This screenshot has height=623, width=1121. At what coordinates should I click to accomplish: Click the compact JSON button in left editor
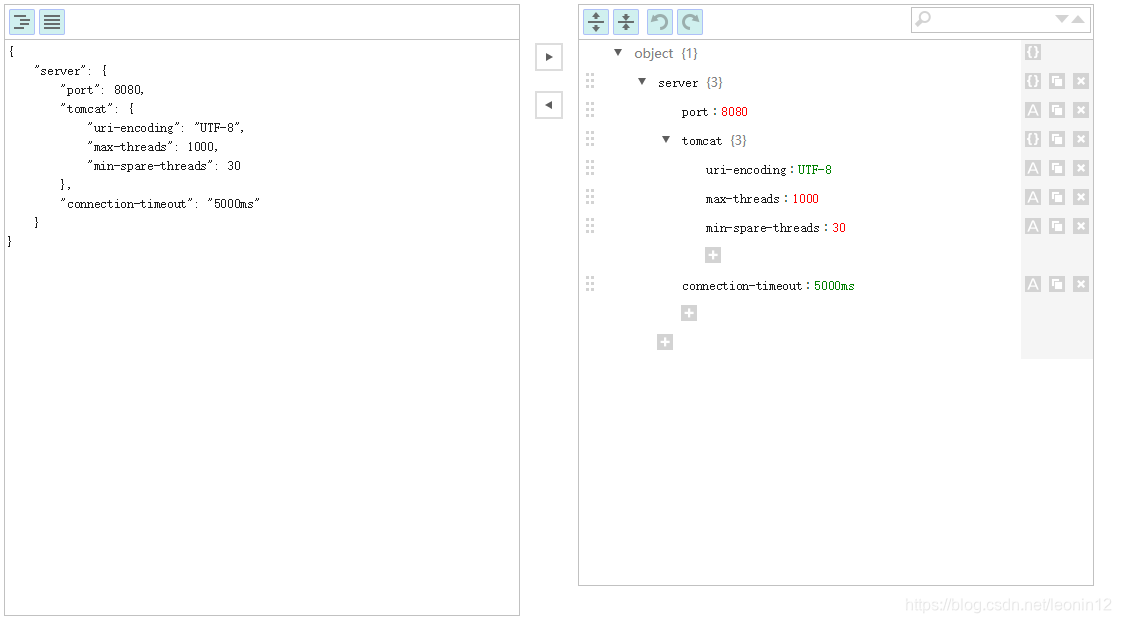pos(52,22)
